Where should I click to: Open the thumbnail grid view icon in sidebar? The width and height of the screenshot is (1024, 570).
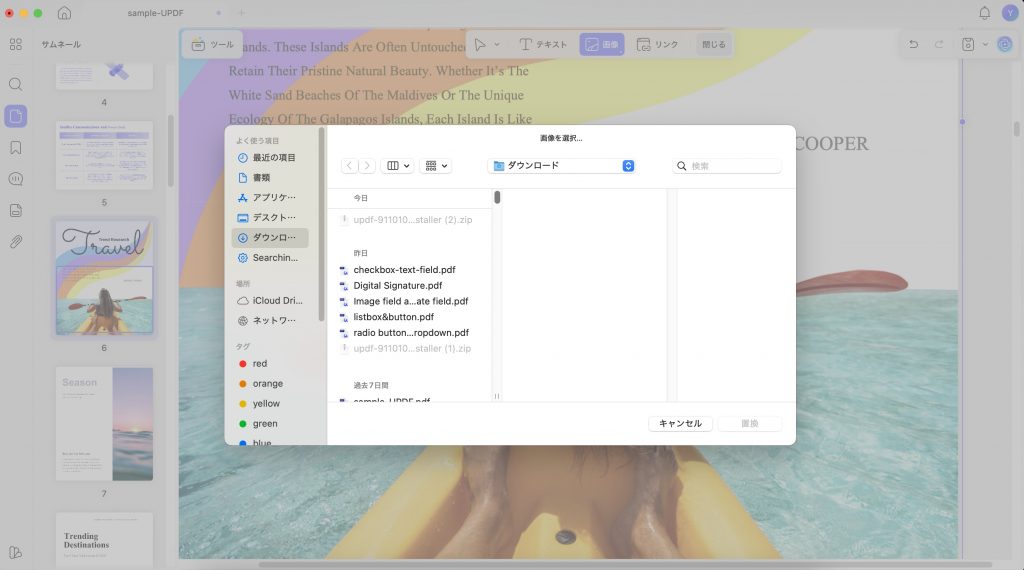click(16, 44)
